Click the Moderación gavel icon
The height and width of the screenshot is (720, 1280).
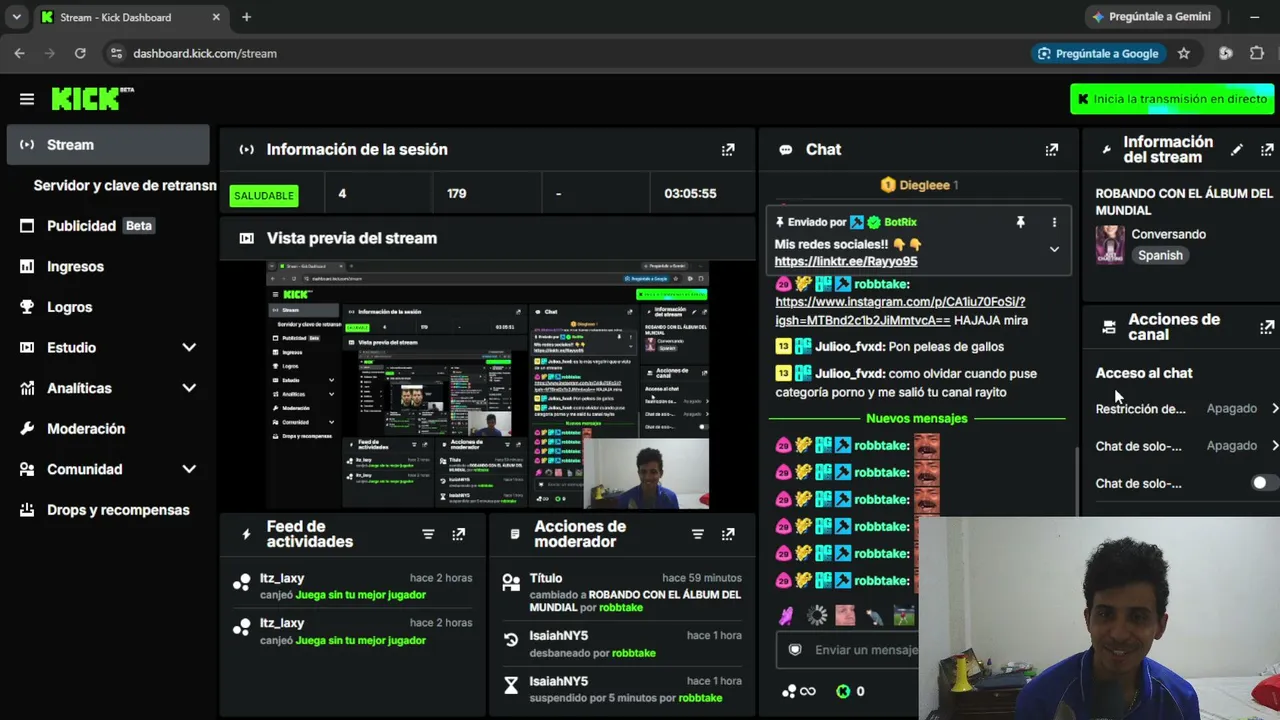(x=27, y=429)
